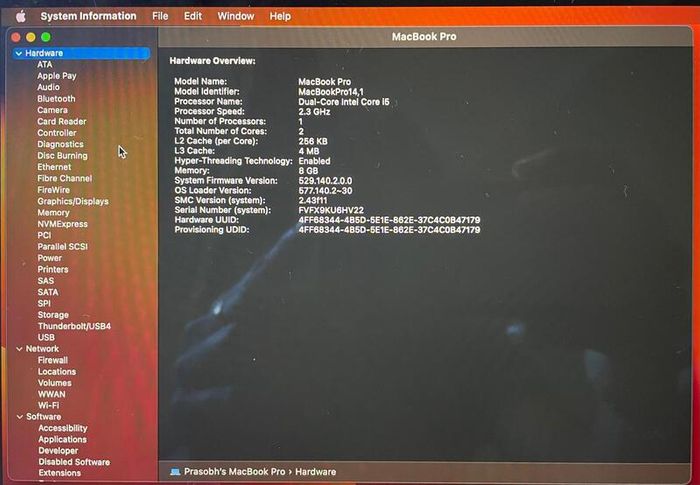This screenshot has width=700, height=485.
Task: Select Bluetooth in the sidebar
Action: [56, 99]
